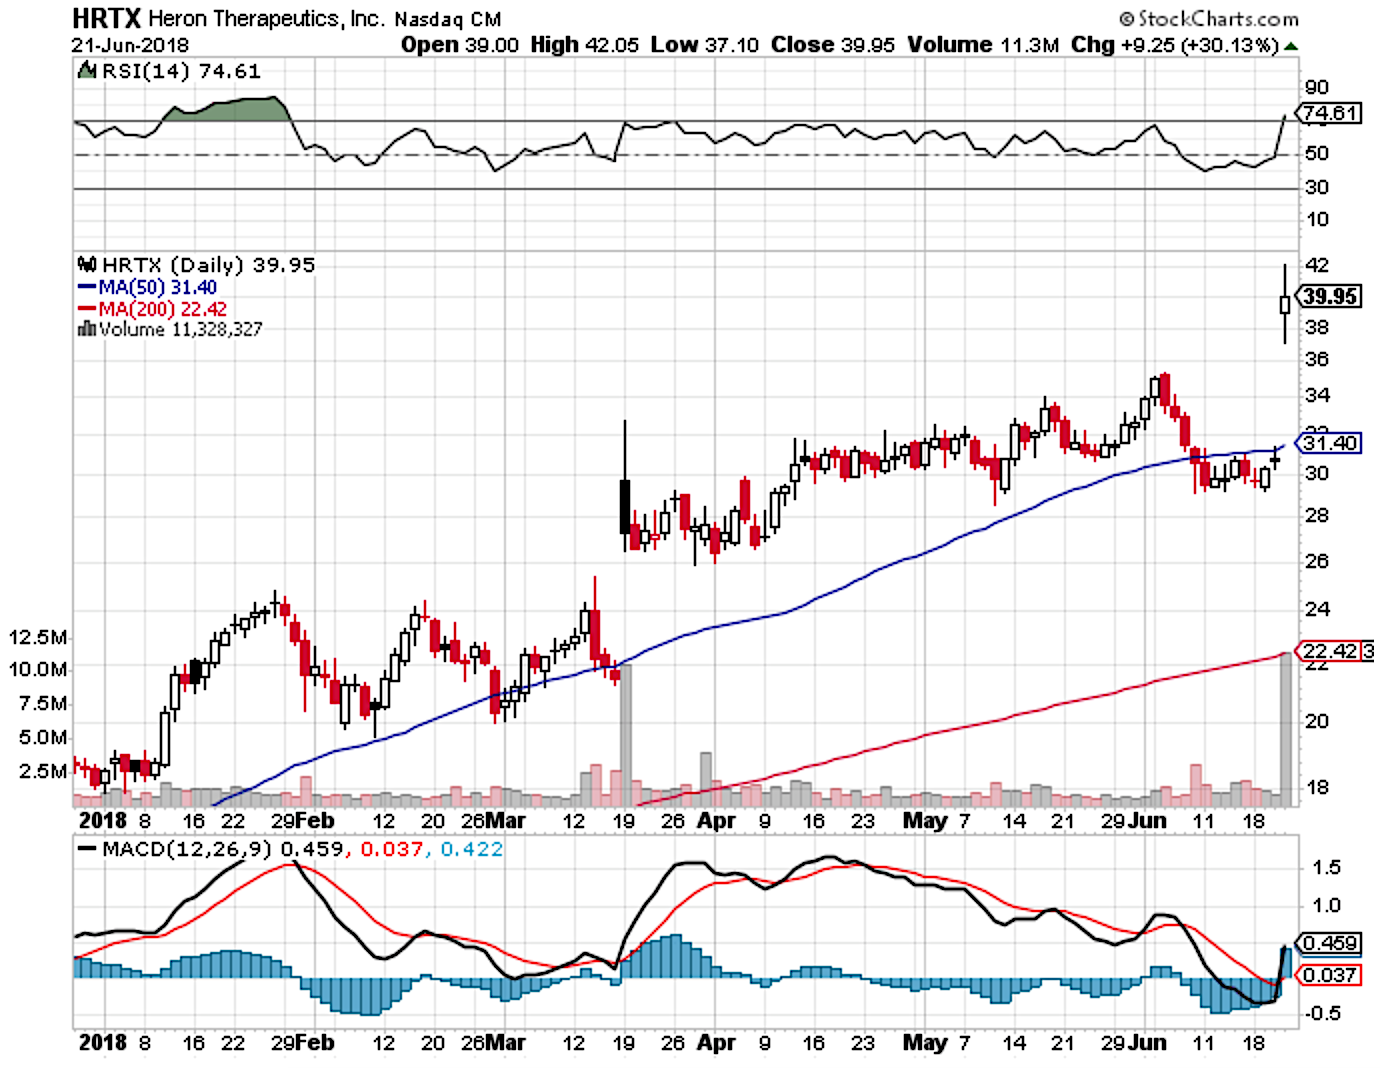Click the HRTX (Daily) 39.95 legend
Screen dimensions: 1380x1068
pos(208,265)
